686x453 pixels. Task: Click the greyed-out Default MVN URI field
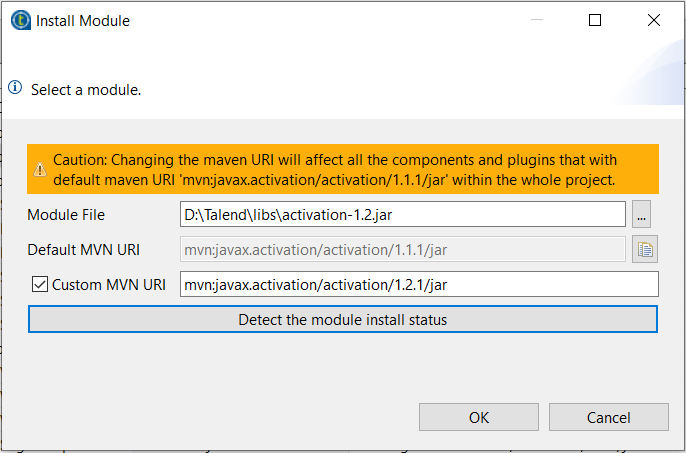point(402,250)
